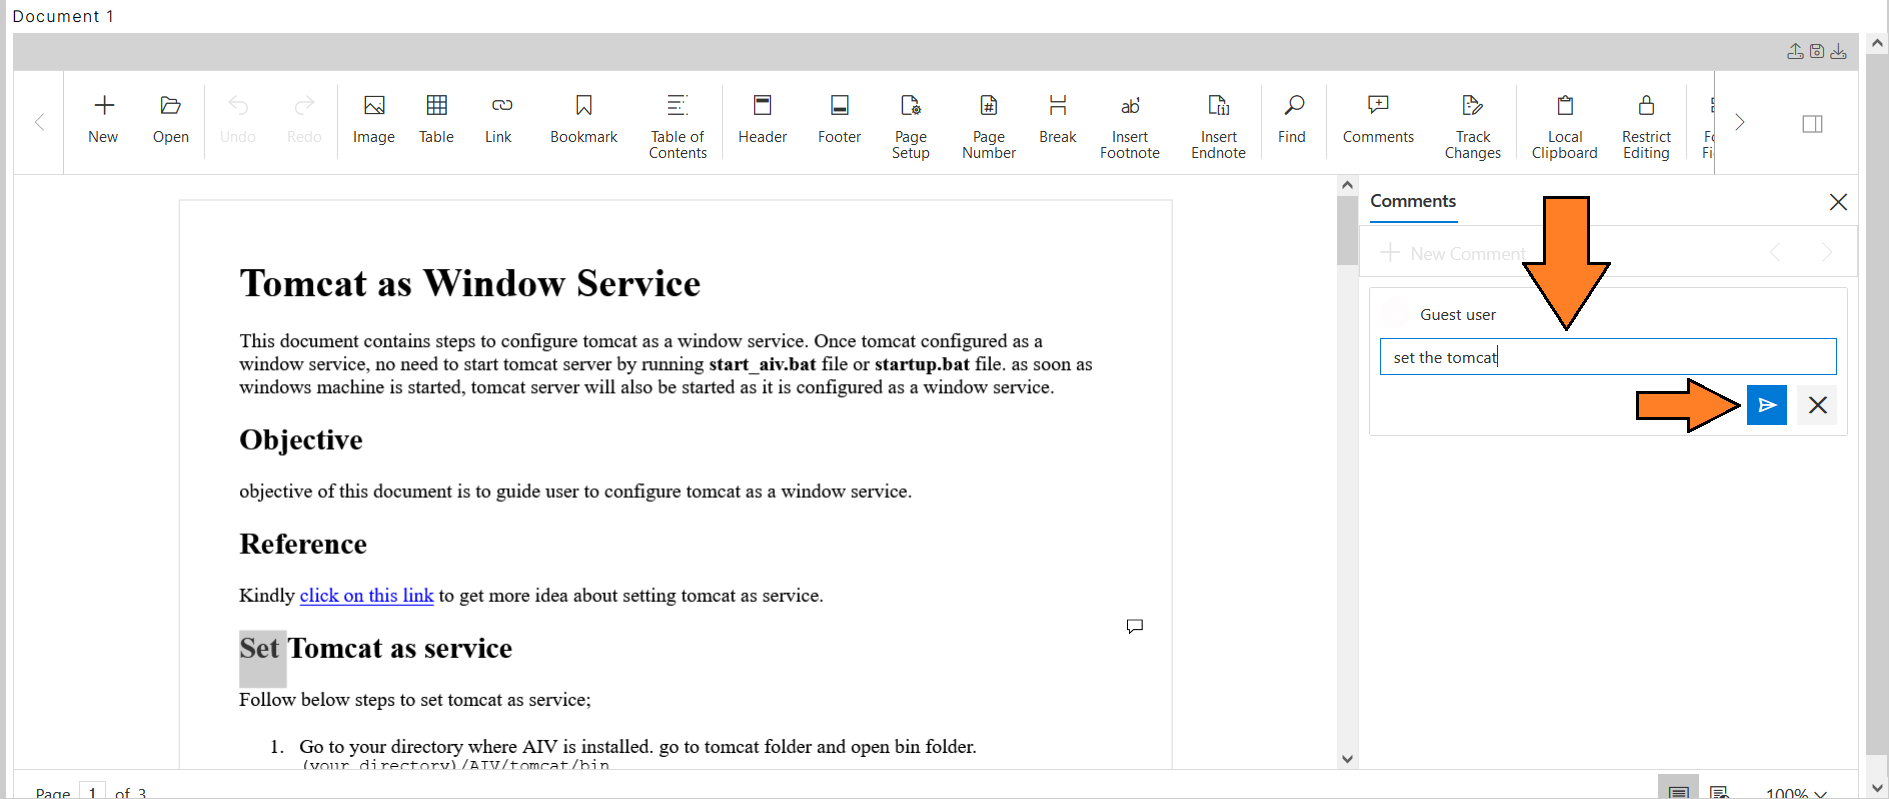Image resolution: width=1889 pixels, height=799 pixels.
Task: Insert an Image into the document
Action: tap(374, 120)
